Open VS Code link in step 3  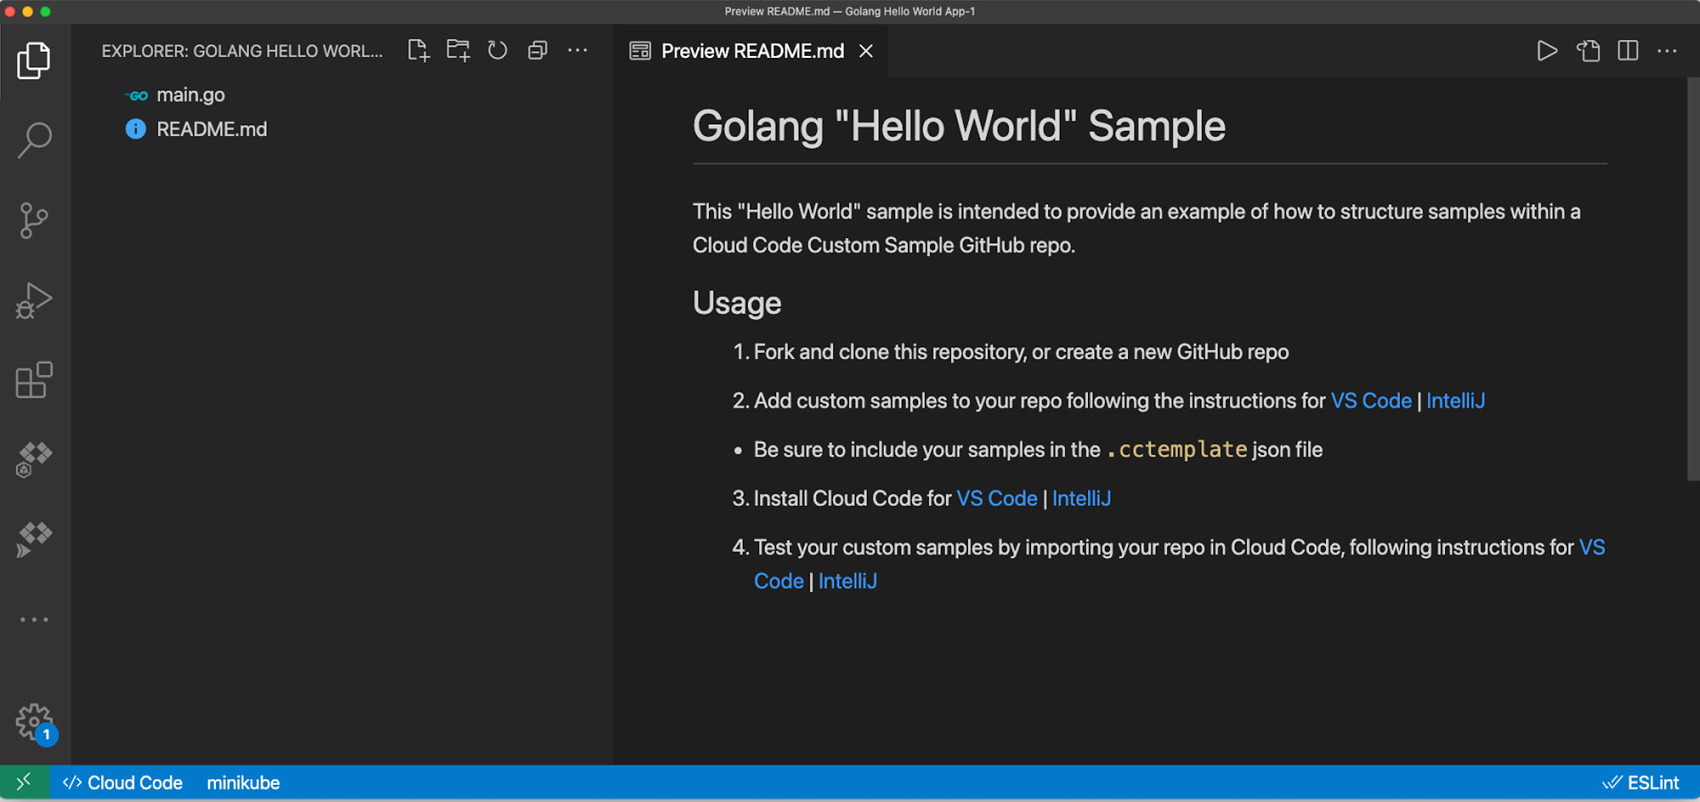997,499
